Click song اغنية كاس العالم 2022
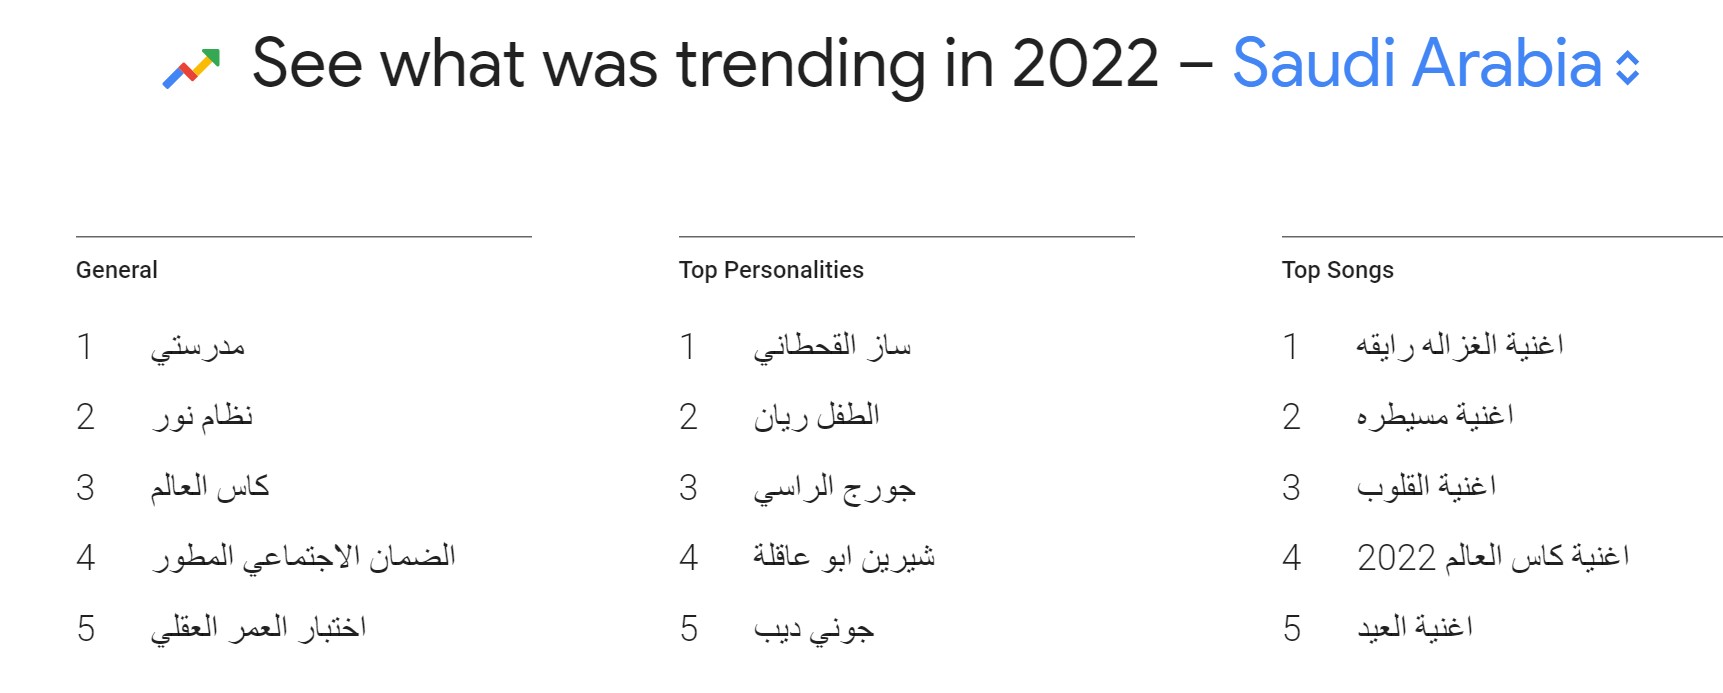The image size is (1723, 693). click(x=1492, y=557)
